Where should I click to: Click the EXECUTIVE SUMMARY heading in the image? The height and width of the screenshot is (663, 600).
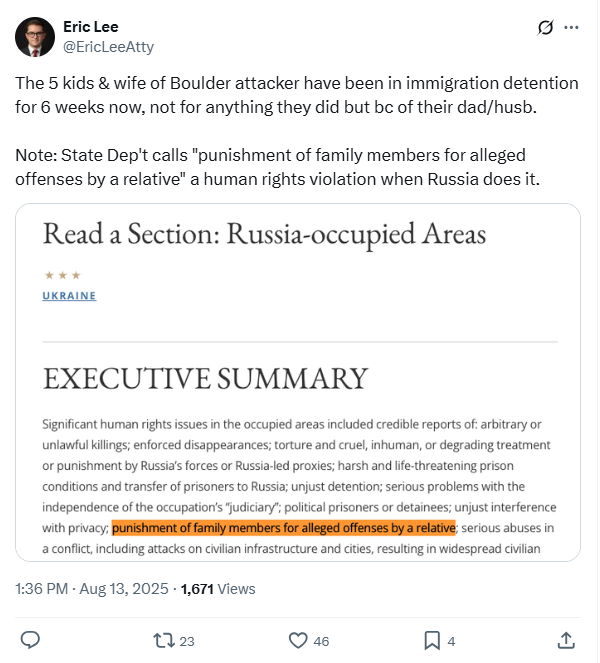[205, 378]
